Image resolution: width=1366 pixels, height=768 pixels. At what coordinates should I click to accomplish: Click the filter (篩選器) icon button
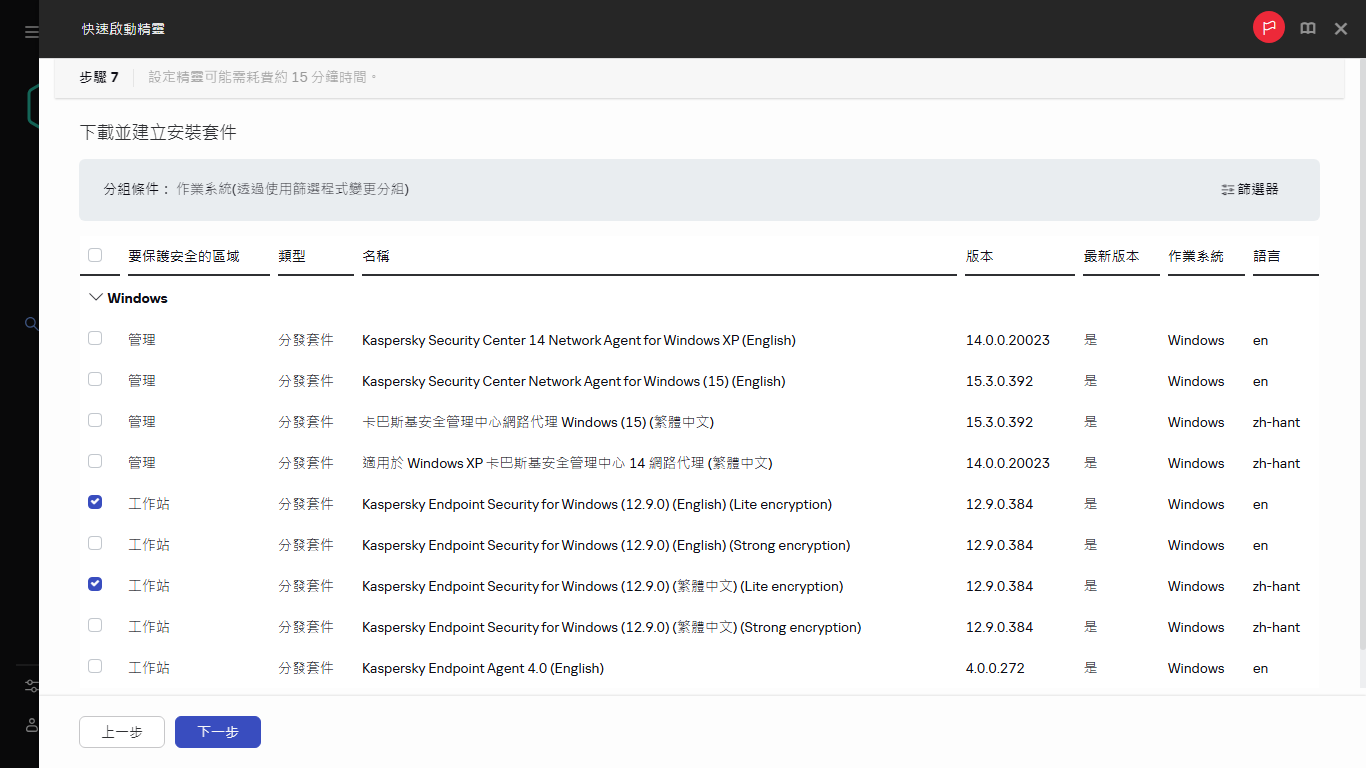tap(1249, 189)
